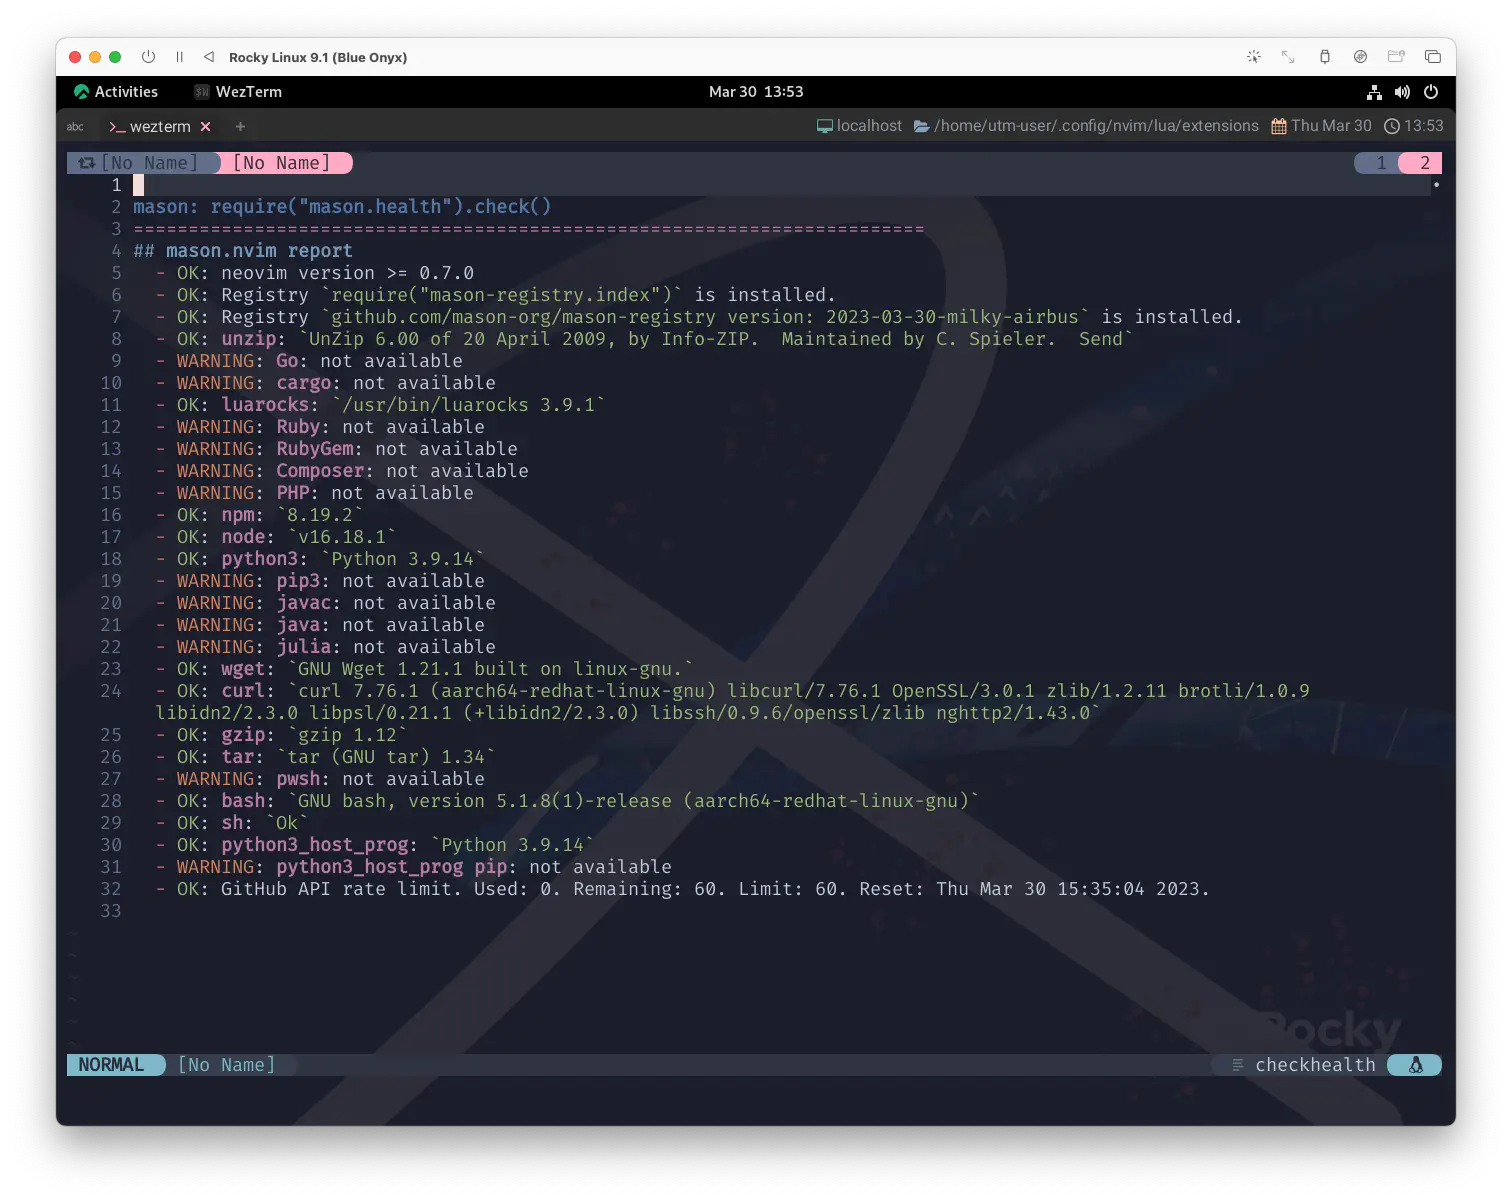
Task: Click the Thu Mar 30 date status
Action: tap(1331, 126)
